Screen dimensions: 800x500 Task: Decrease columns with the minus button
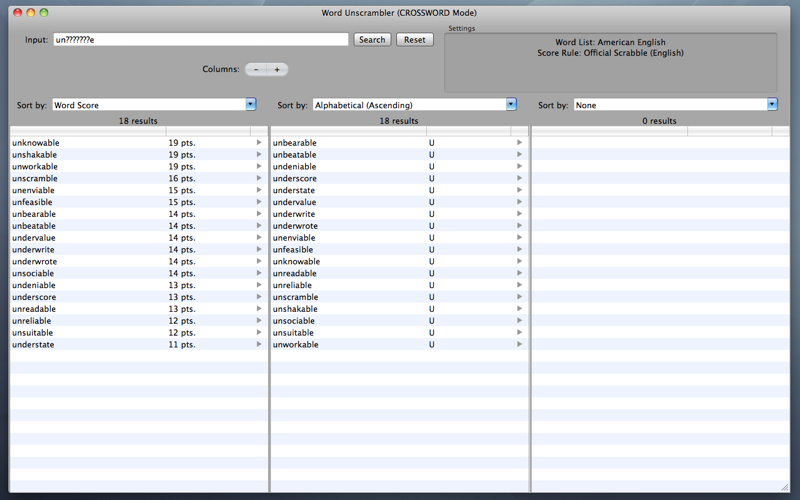tap(256, 69)
